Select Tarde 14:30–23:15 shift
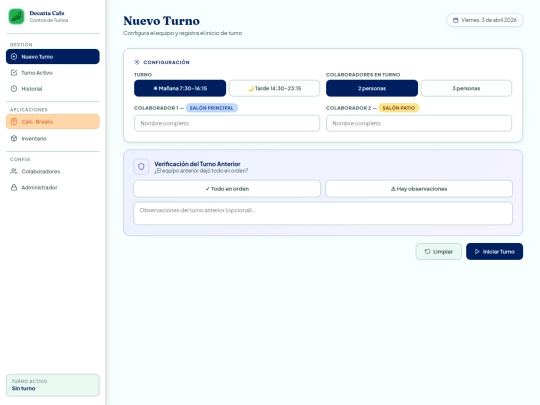Image resolution: width=540 pixels, height=405 pixels. pyautogui.click(x=274, y=88)
